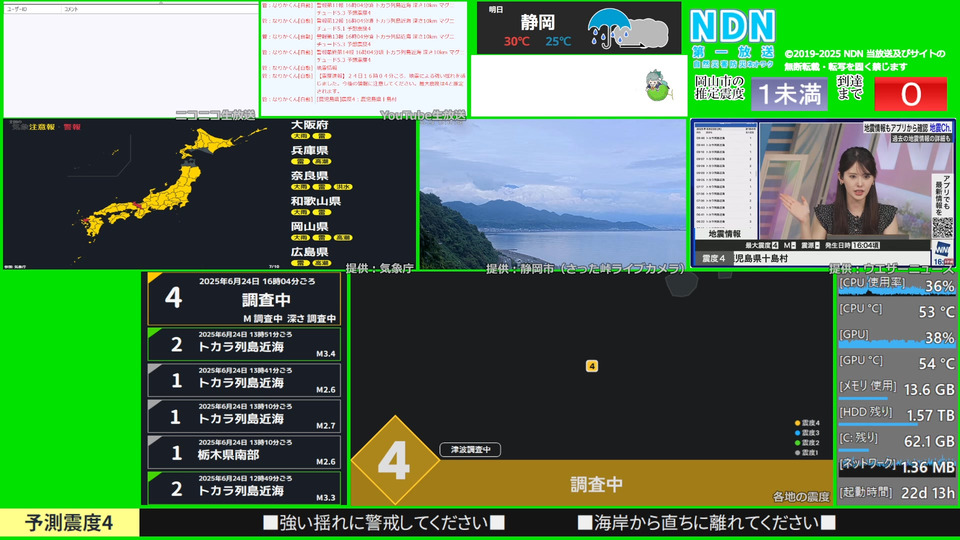Screen dimensions: 960x540
Task: Click the 洪水 tag under 奈良県
Action: point(343,187)
